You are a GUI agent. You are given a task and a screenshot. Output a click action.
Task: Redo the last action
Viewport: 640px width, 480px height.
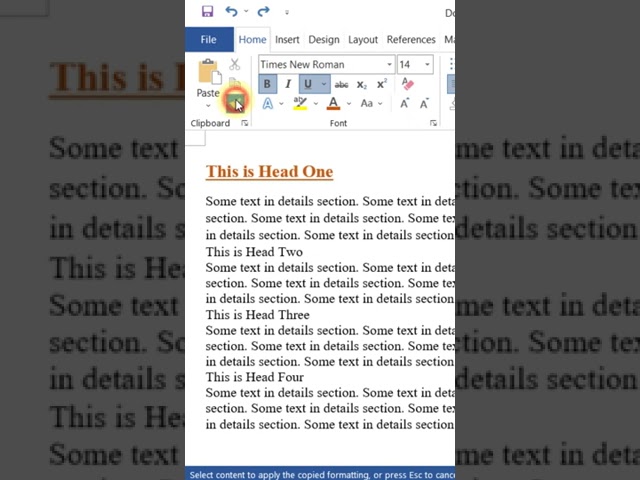coord(264,11)
